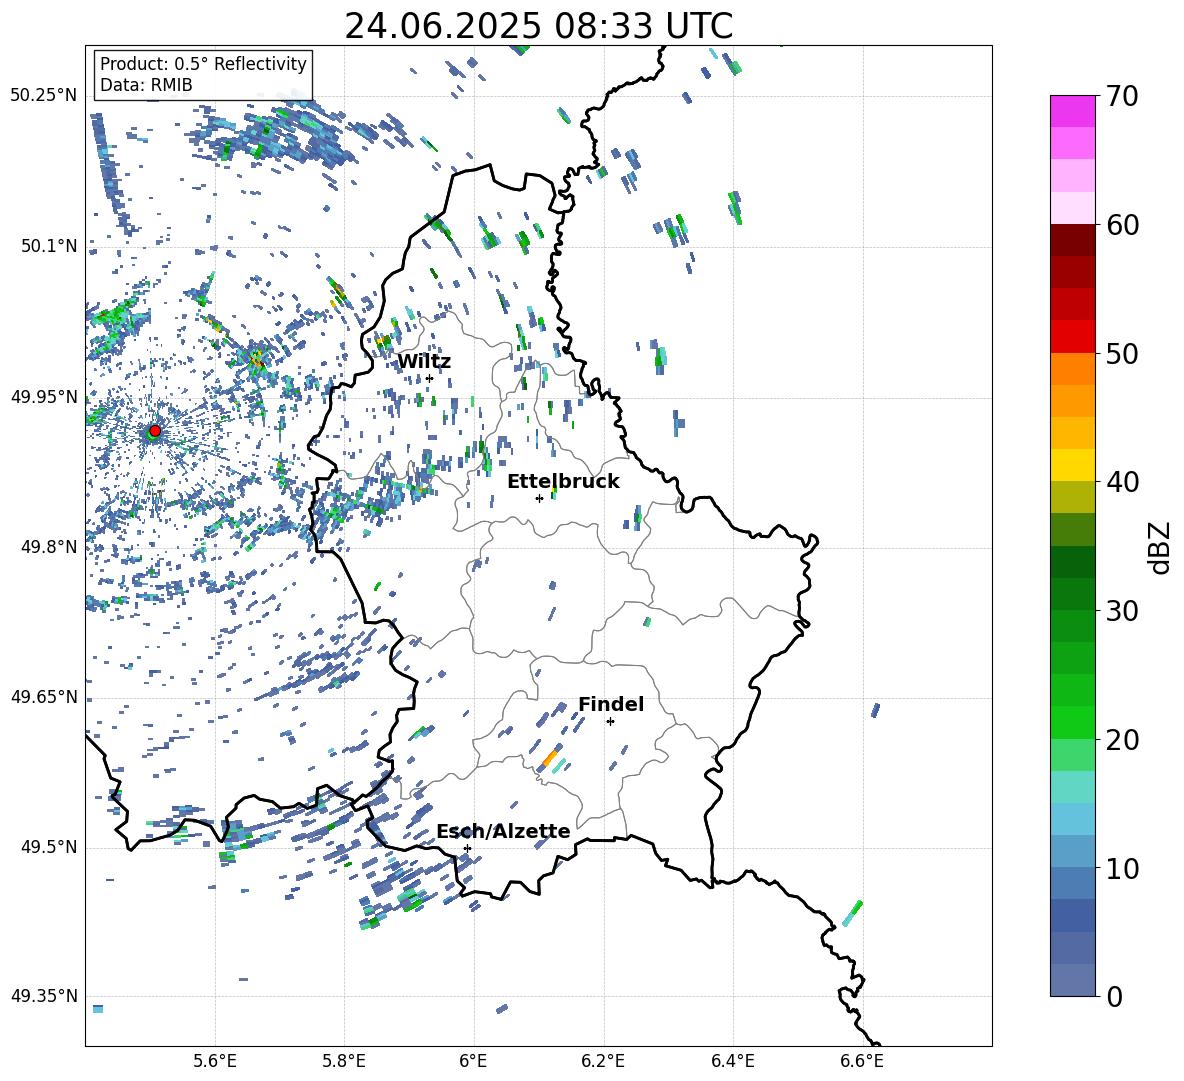Click the red radar site marker dot
The height and width of the screenshot is (1081, 1184).
[155, 430]
